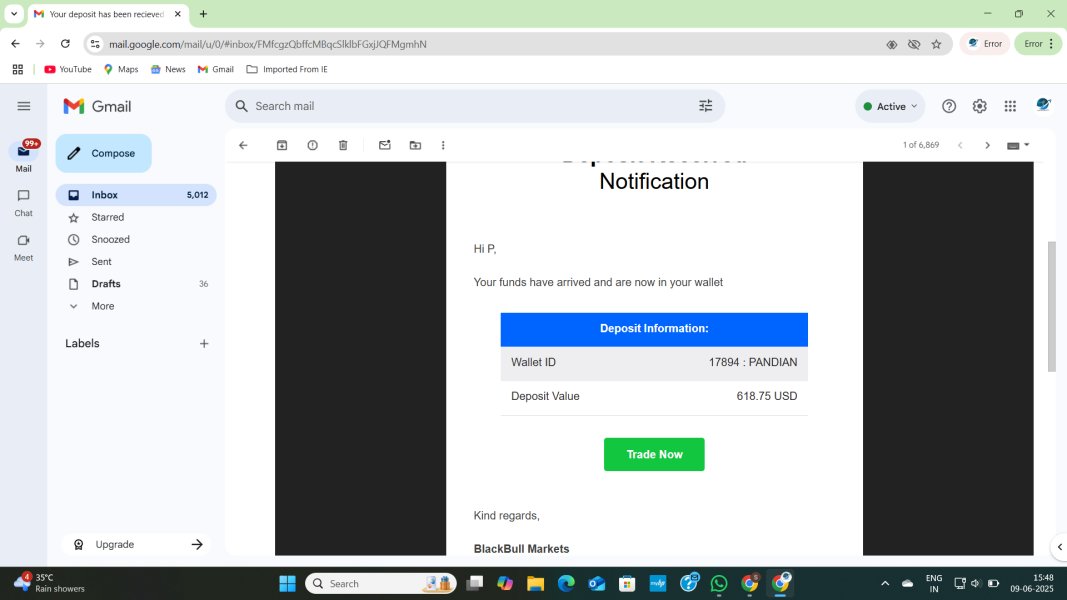Click the Windows taskbar Search box
This screenshot has height=600, width=1067.
click(x=381, y=583)
